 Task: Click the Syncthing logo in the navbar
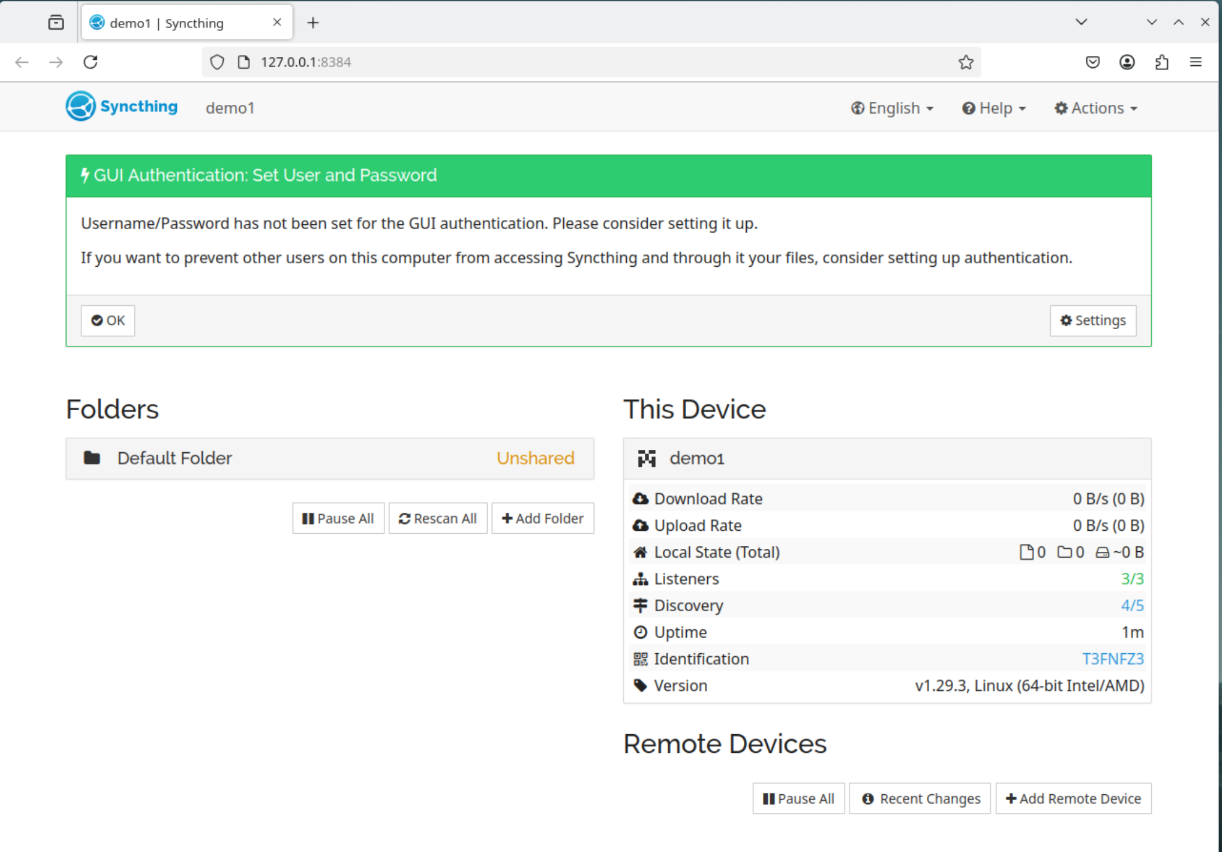(121, 107)
